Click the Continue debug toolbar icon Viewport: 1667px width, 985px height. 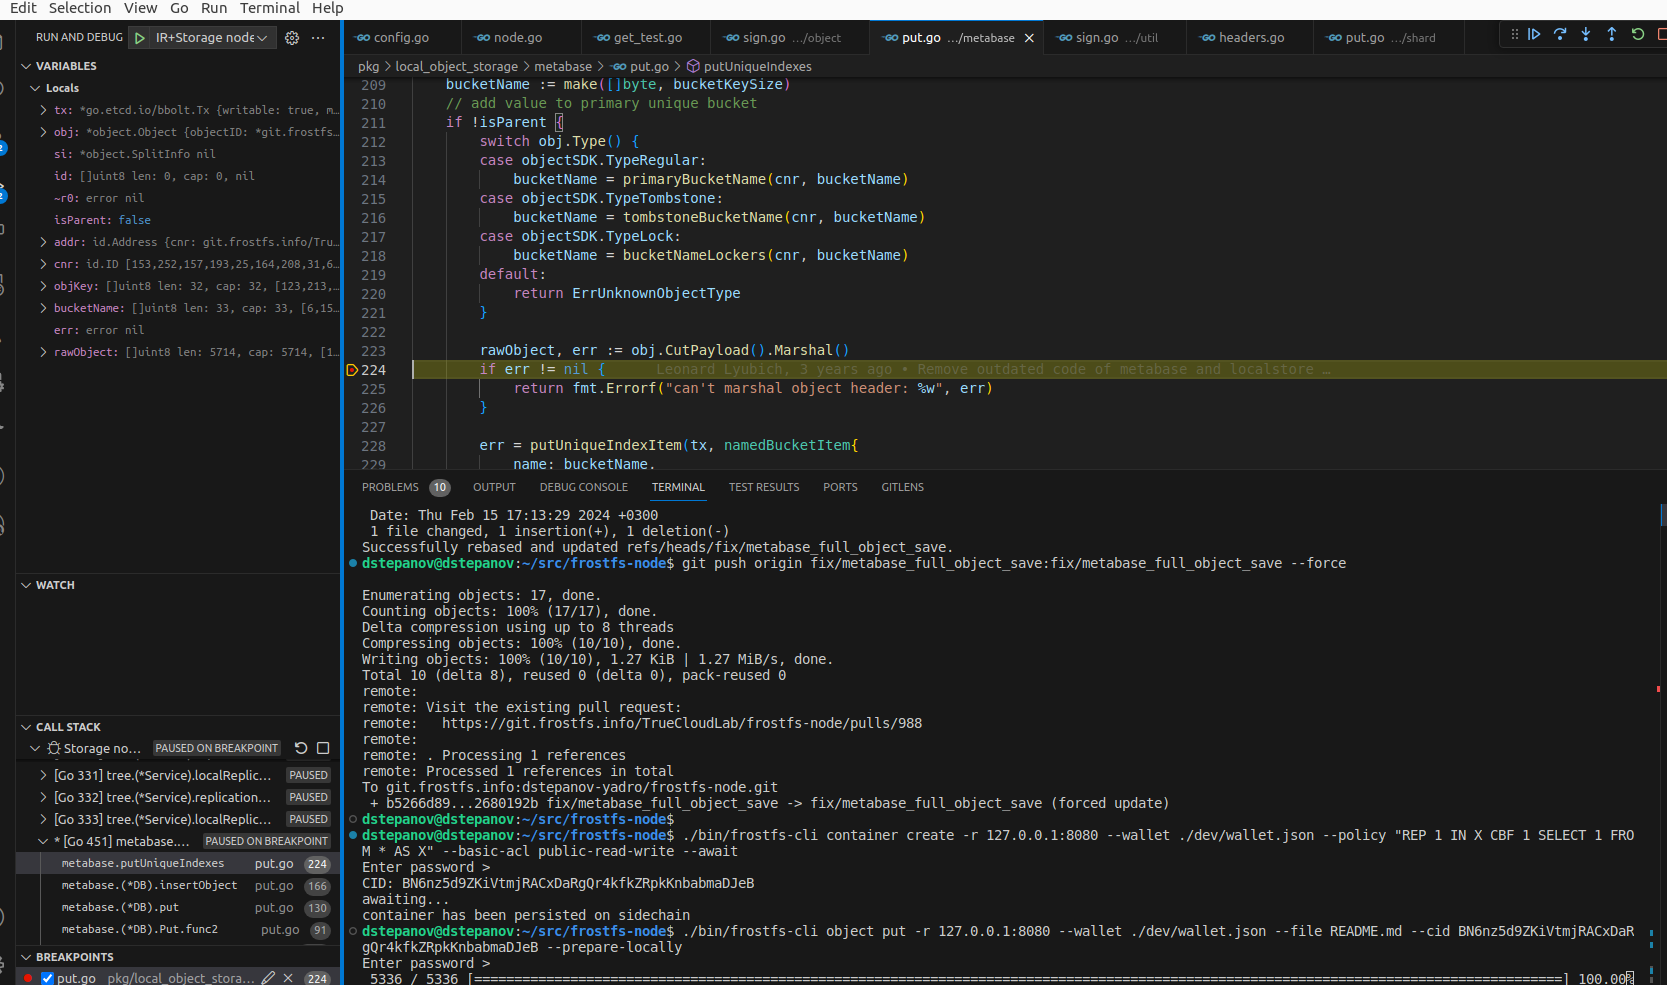1534,34
